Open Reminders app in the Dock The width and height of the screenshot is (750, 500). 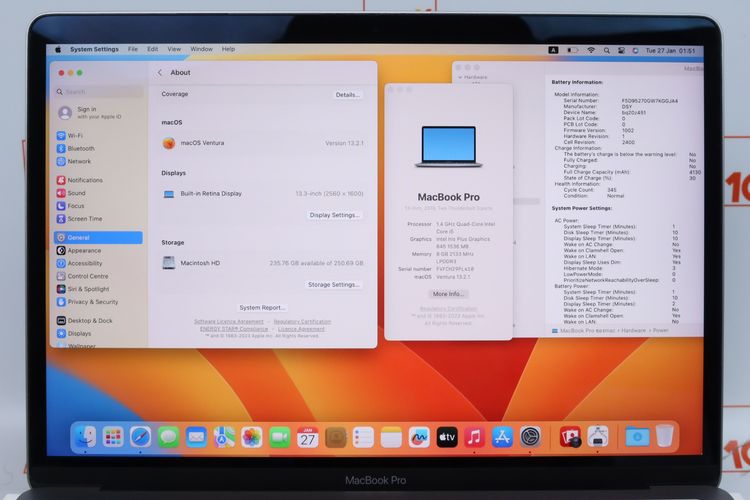tap(363, 436)
